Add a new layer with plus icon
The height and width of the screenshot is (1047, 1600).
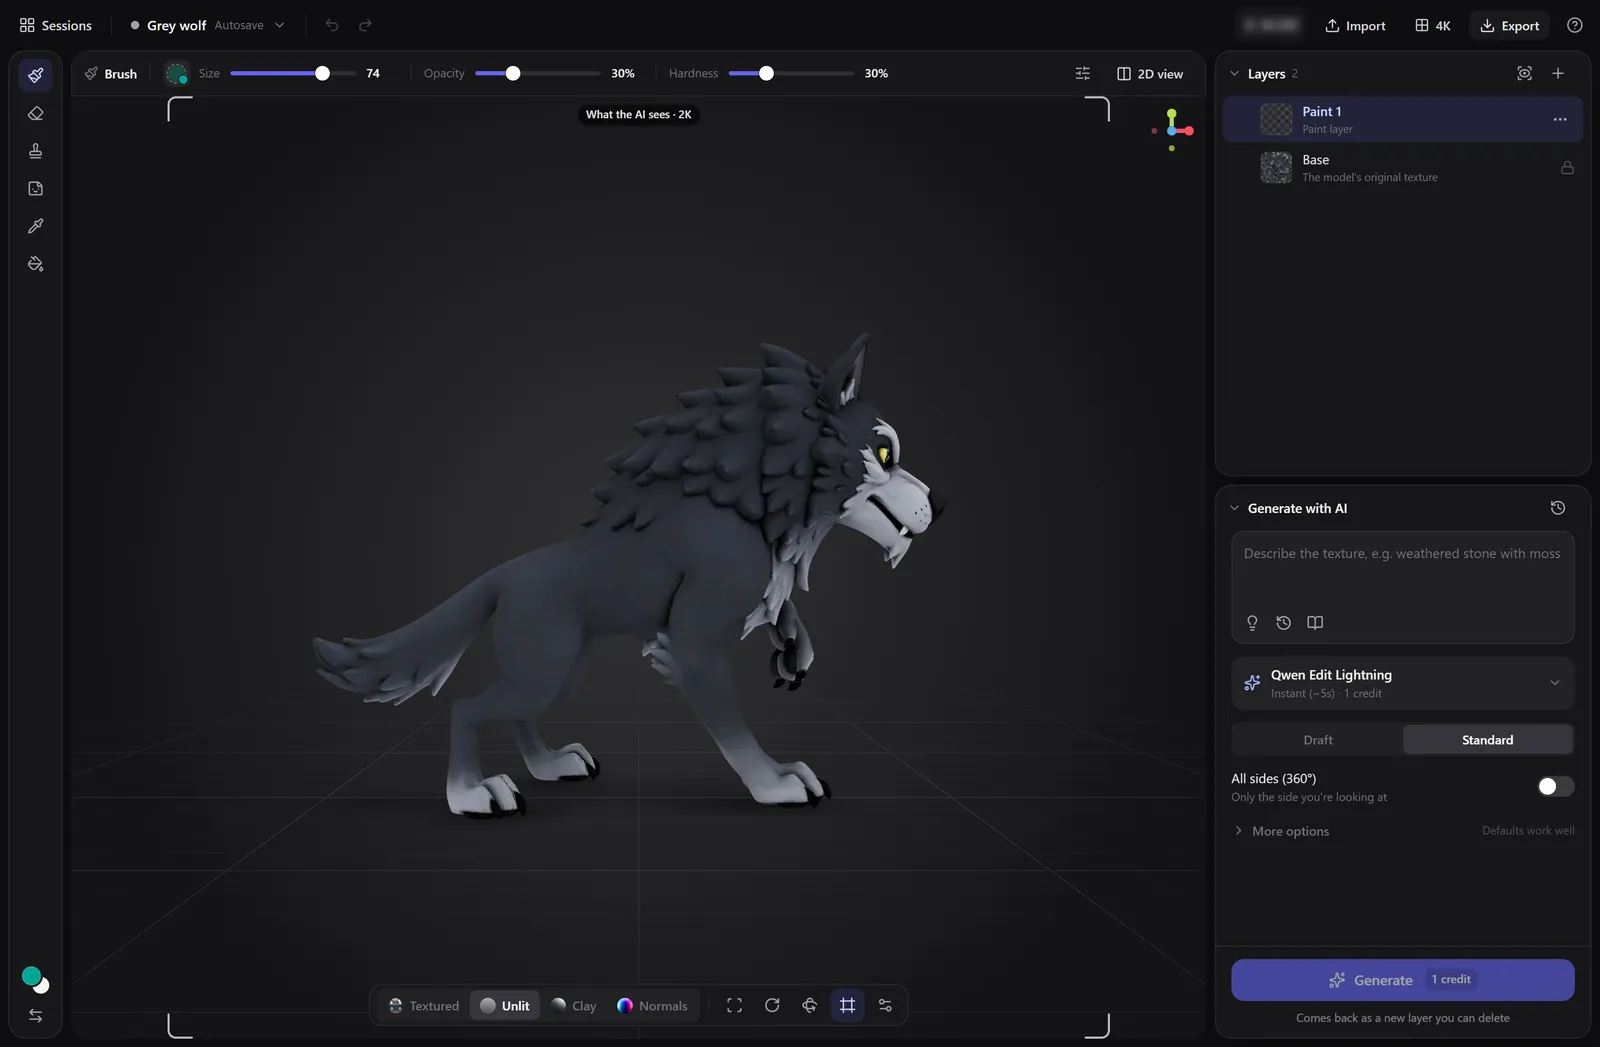click(x=1558, y=73)
